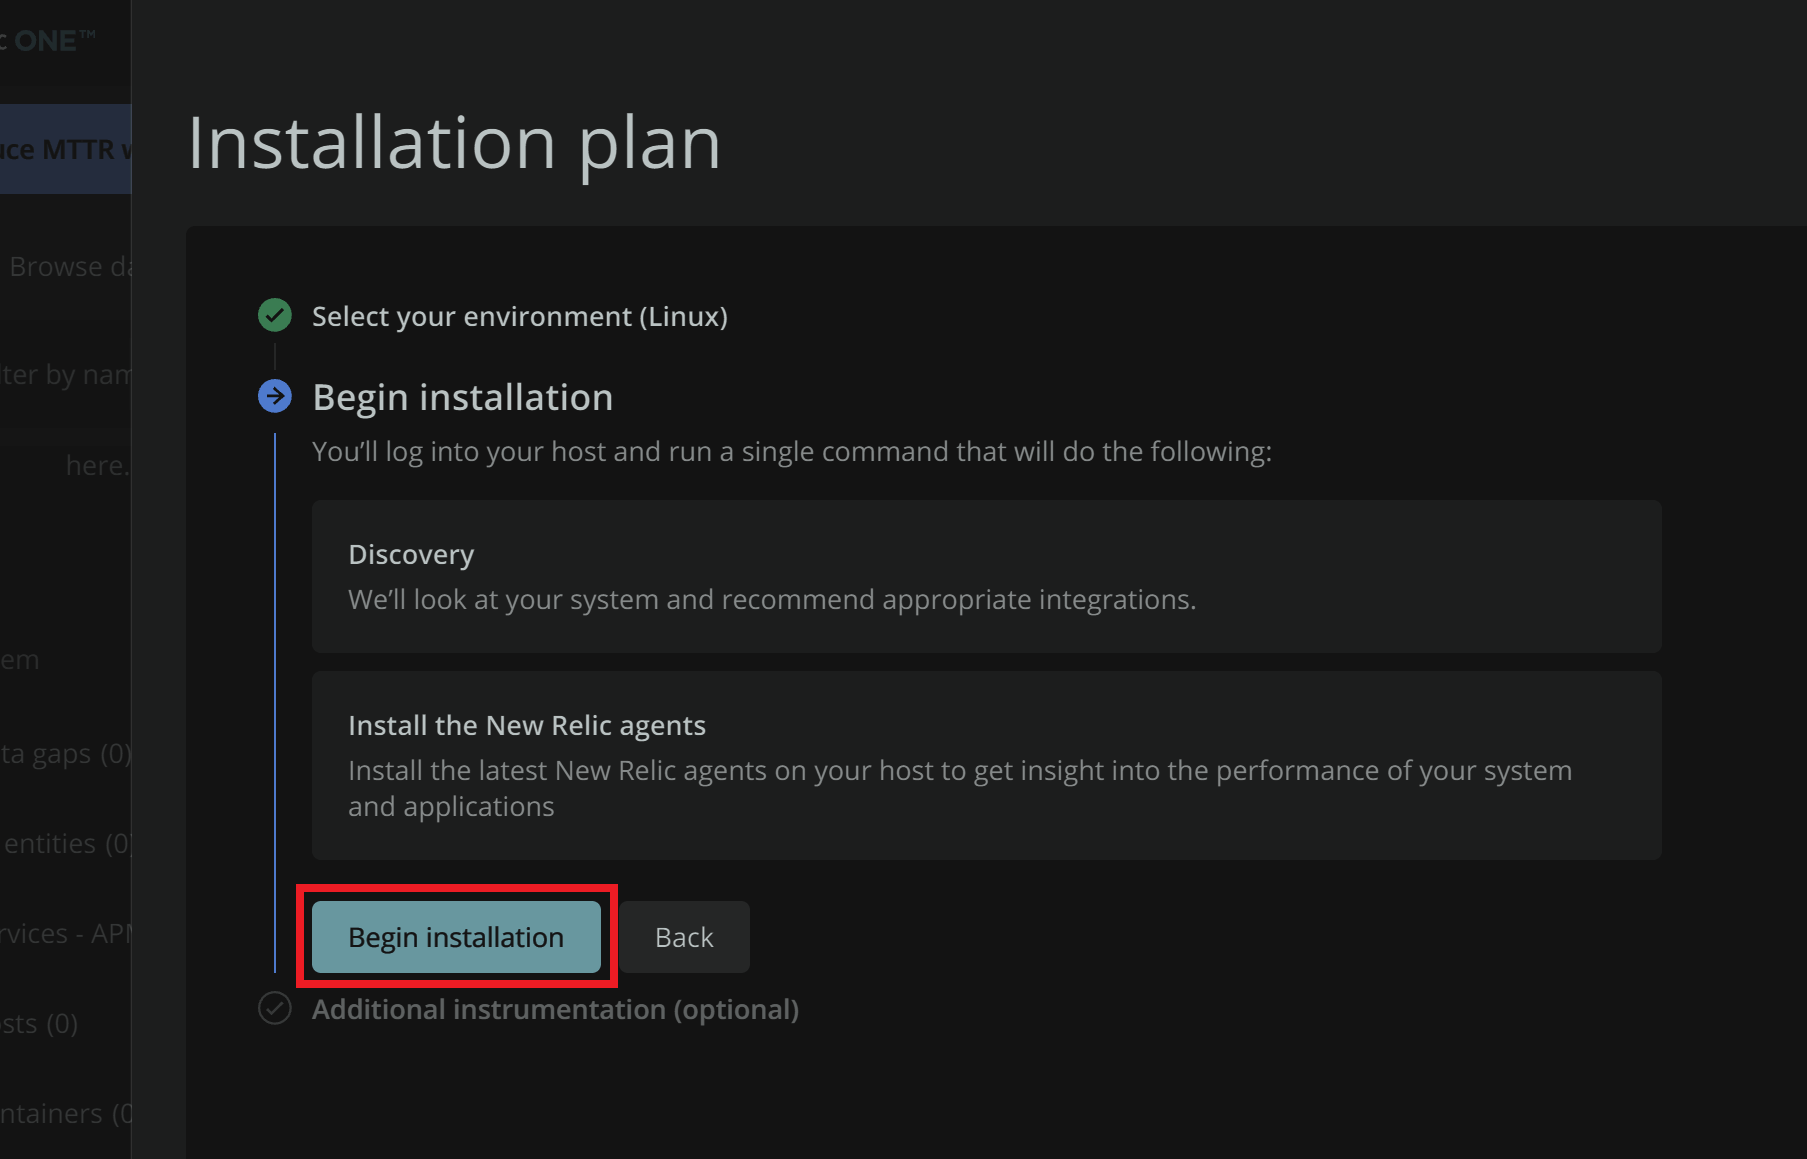1807x1159 pixels.
Task: Click the 'We'll look at your system' text
Action: (772, 600)
